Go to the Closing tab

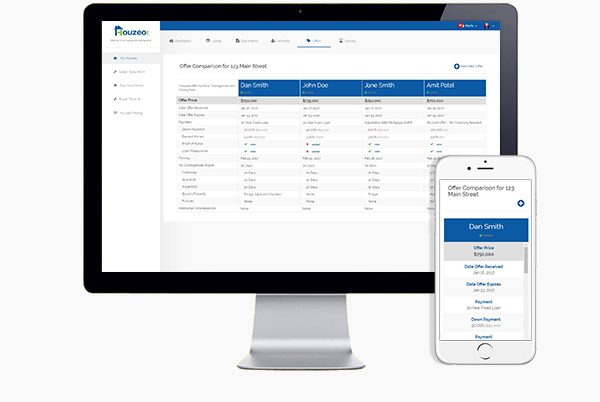pyautogui.click(x=347, y=41)
